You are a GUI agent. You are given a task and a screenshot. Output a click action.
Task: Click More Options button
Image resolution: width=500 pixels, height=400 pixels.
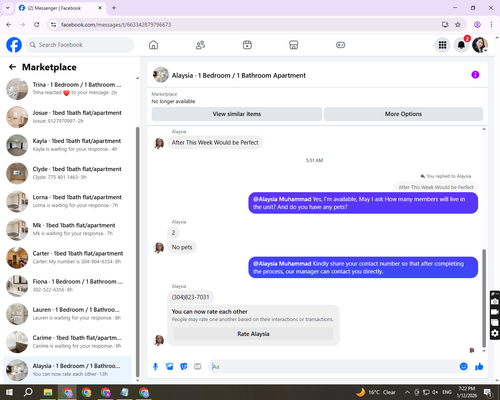[403, 114]
